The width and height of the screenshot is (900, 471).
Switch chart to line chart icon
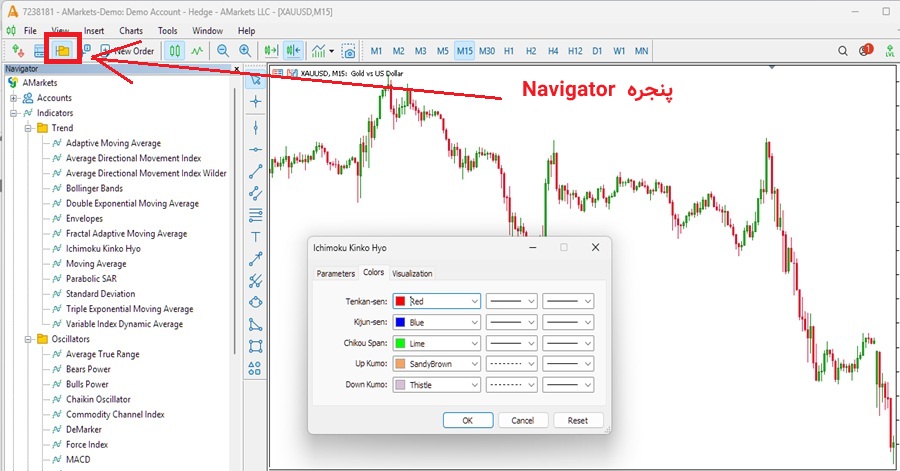pos(197,51)
